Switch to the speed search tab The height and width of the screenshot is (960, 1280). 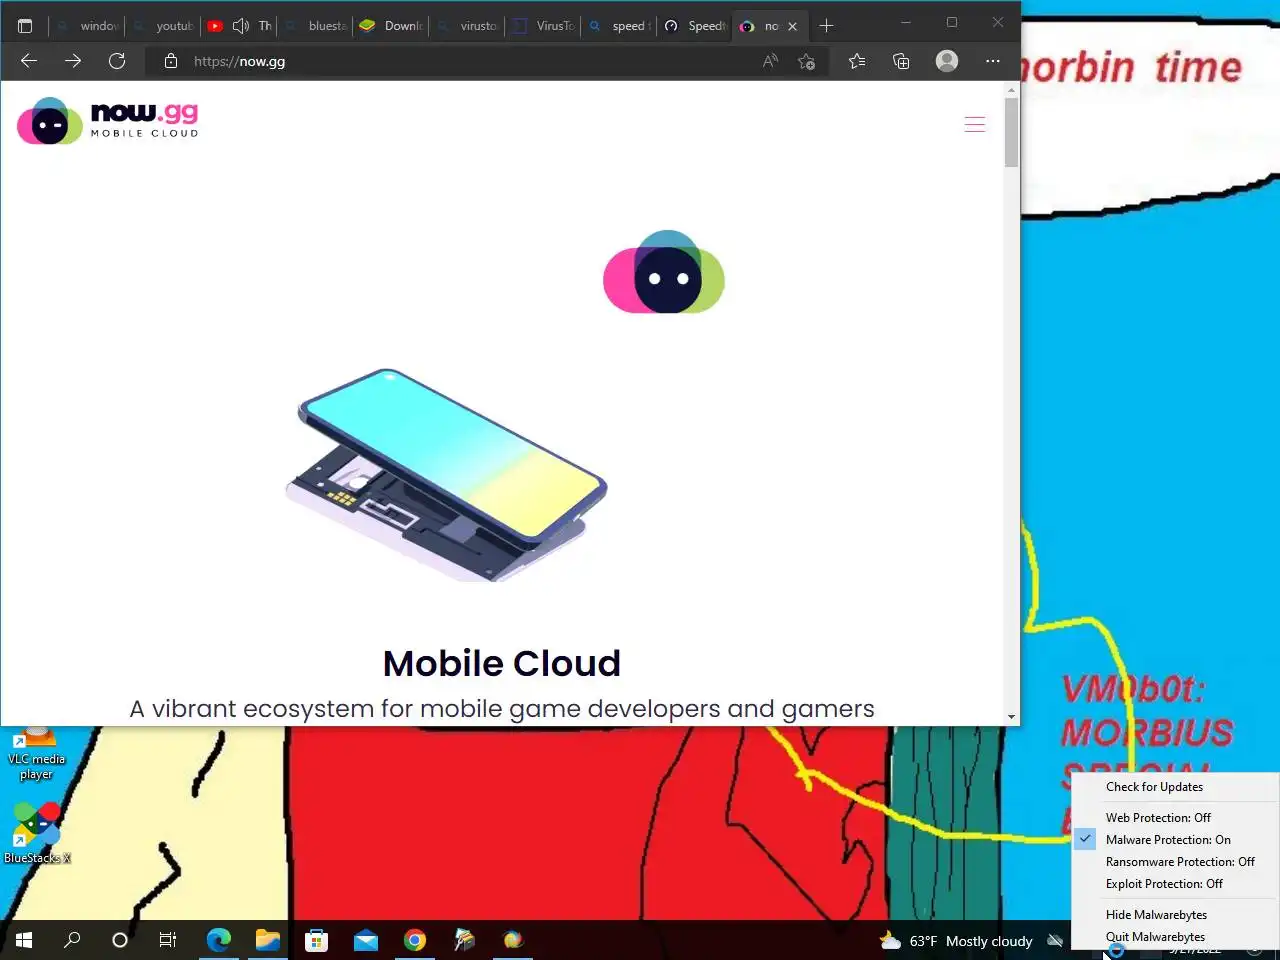[619, 26]
